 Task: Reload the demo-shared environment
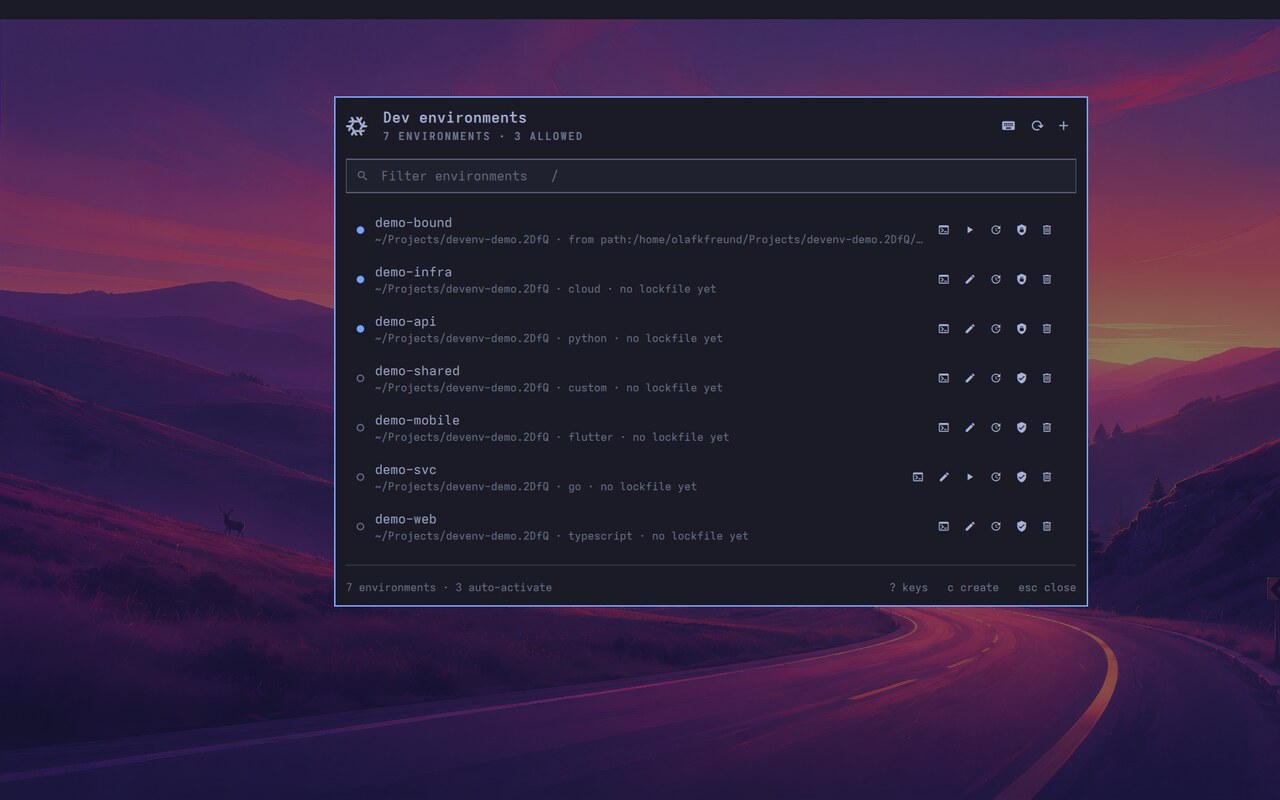point(995,378)
